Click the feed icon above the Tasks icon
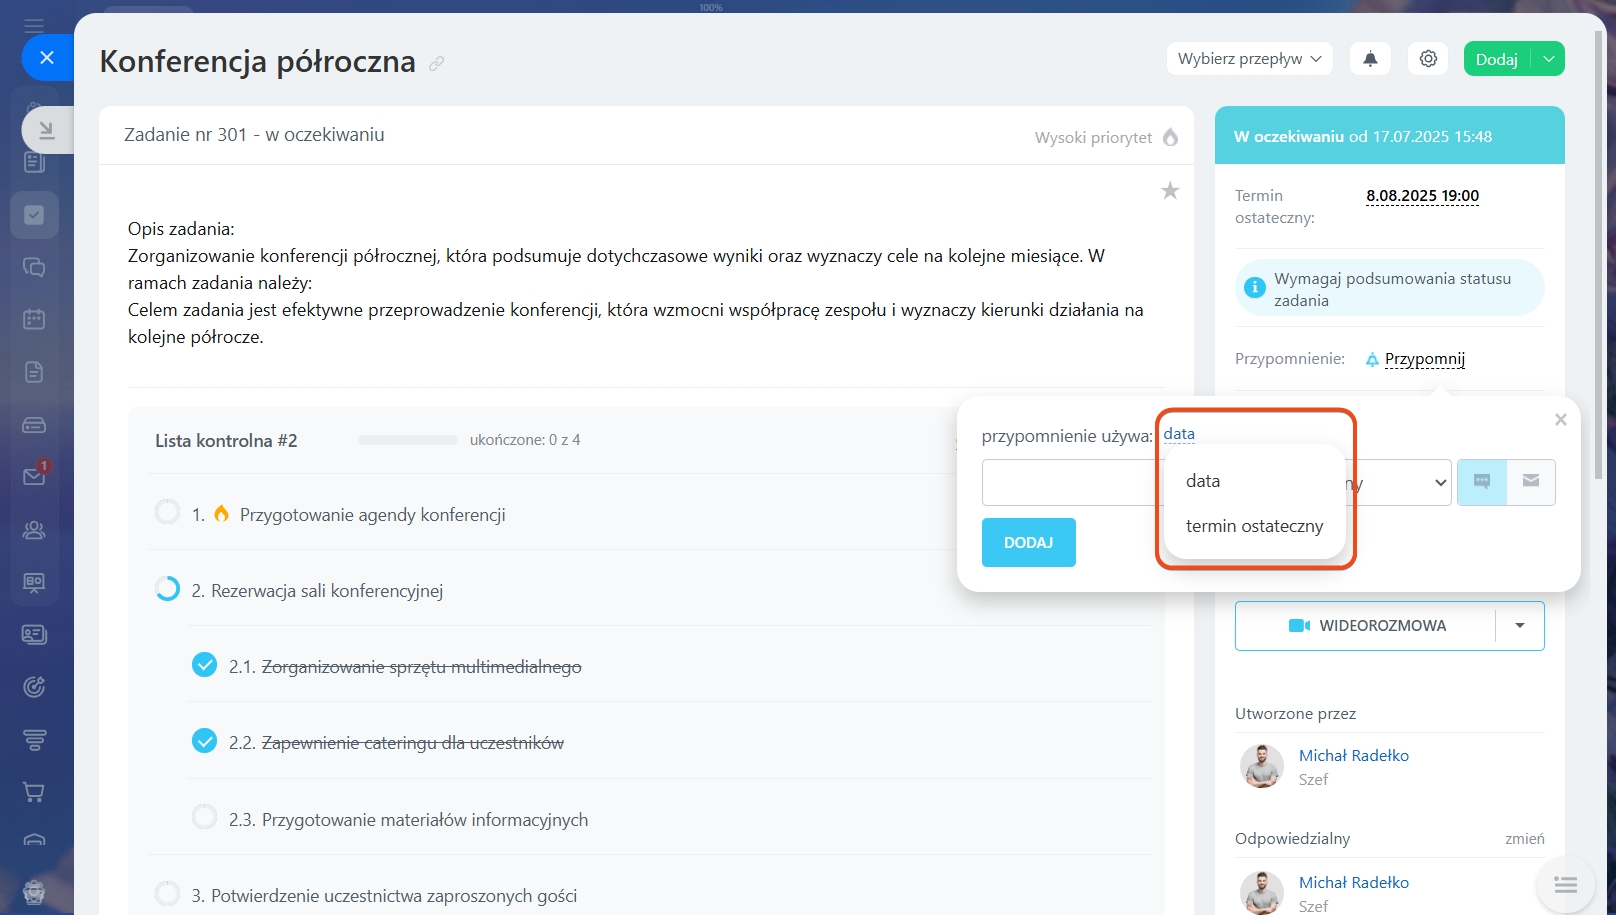This screenshot has width=1616, height=915. 34,163
